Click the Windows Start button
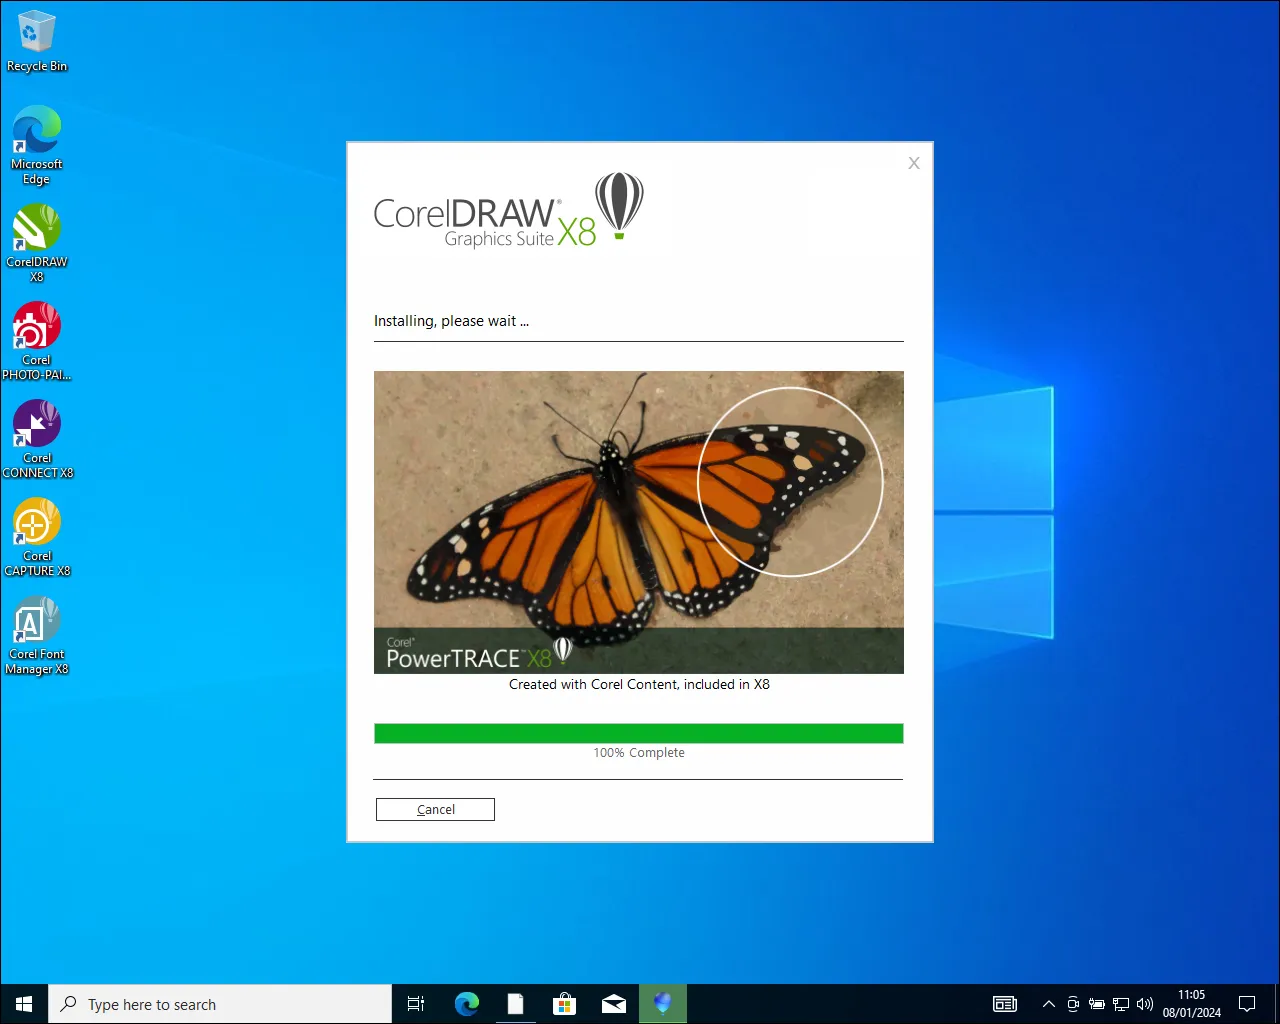This screenshot has height=1024, width=1280. click(x=24, y=1003)
